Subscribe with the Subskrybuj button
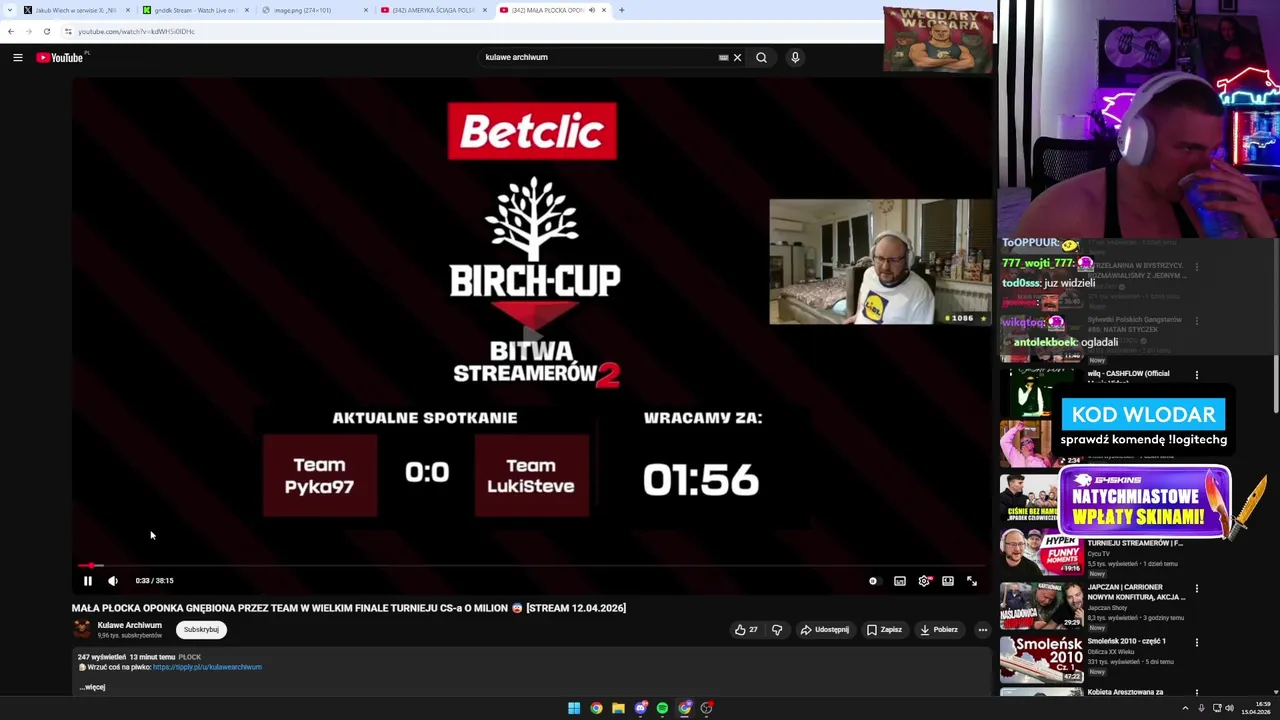This screenshot has width=1280, height=720. (201, 630)
